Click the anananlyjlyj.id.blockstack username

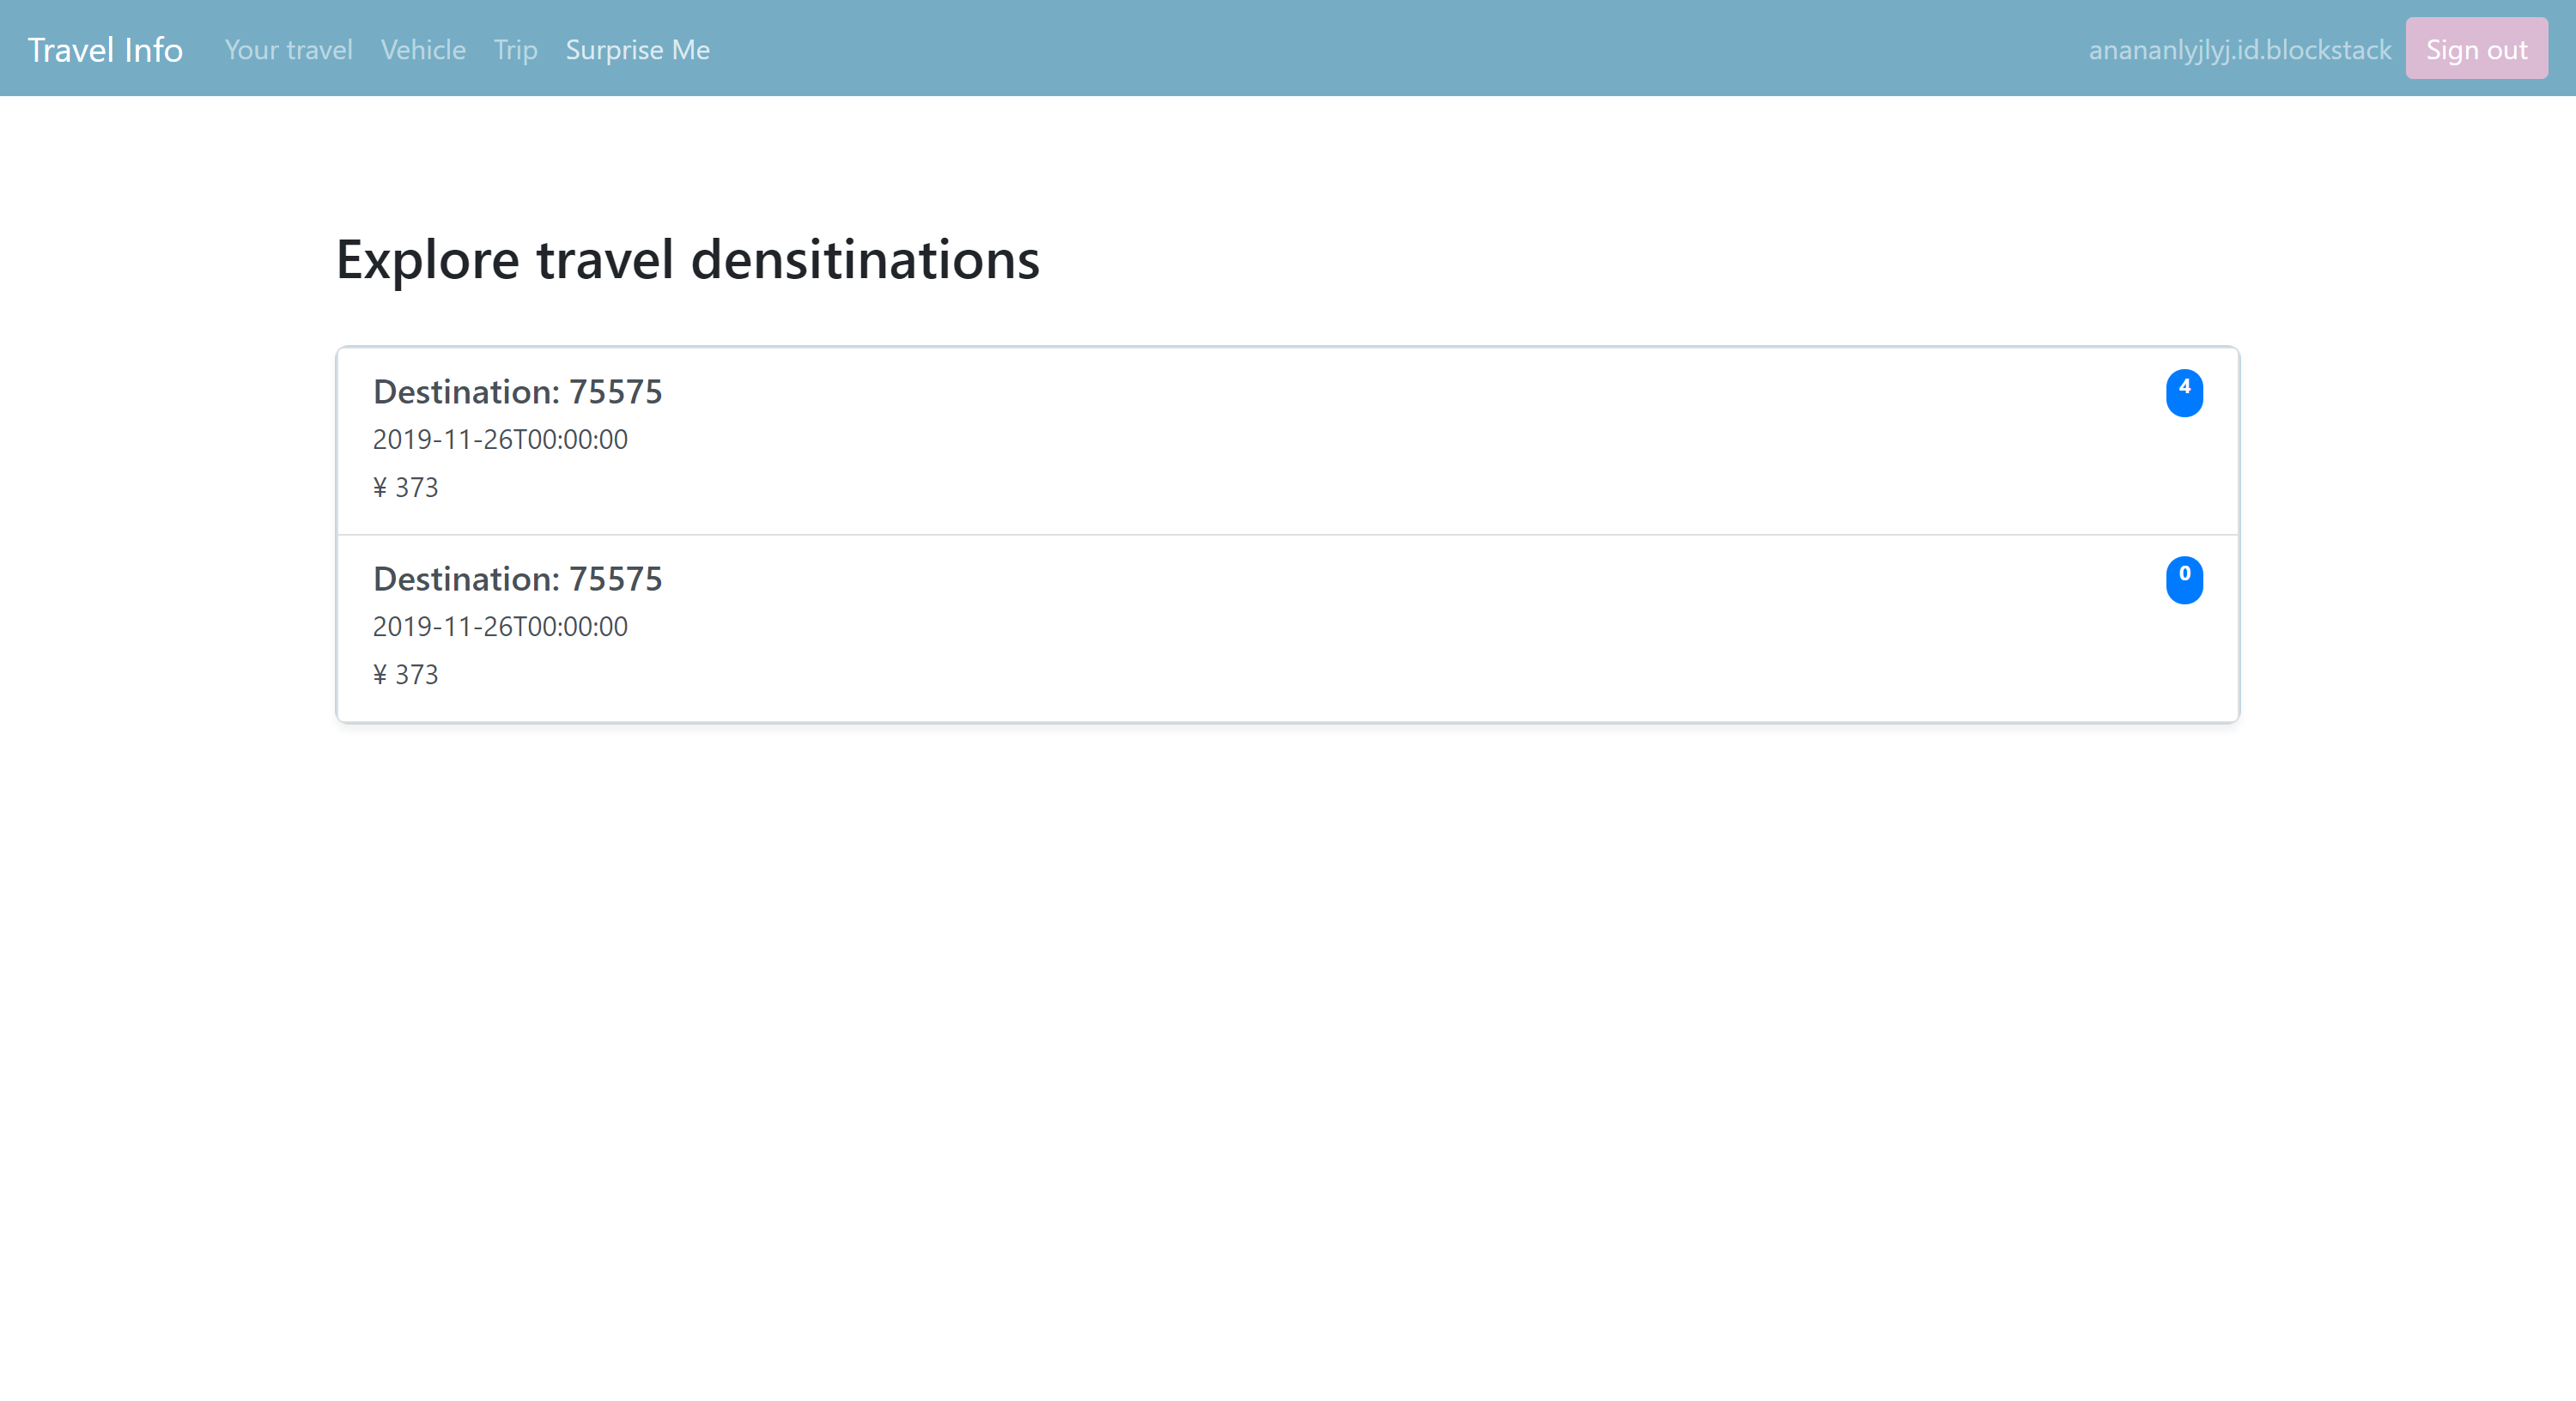tap(2239, 49)
